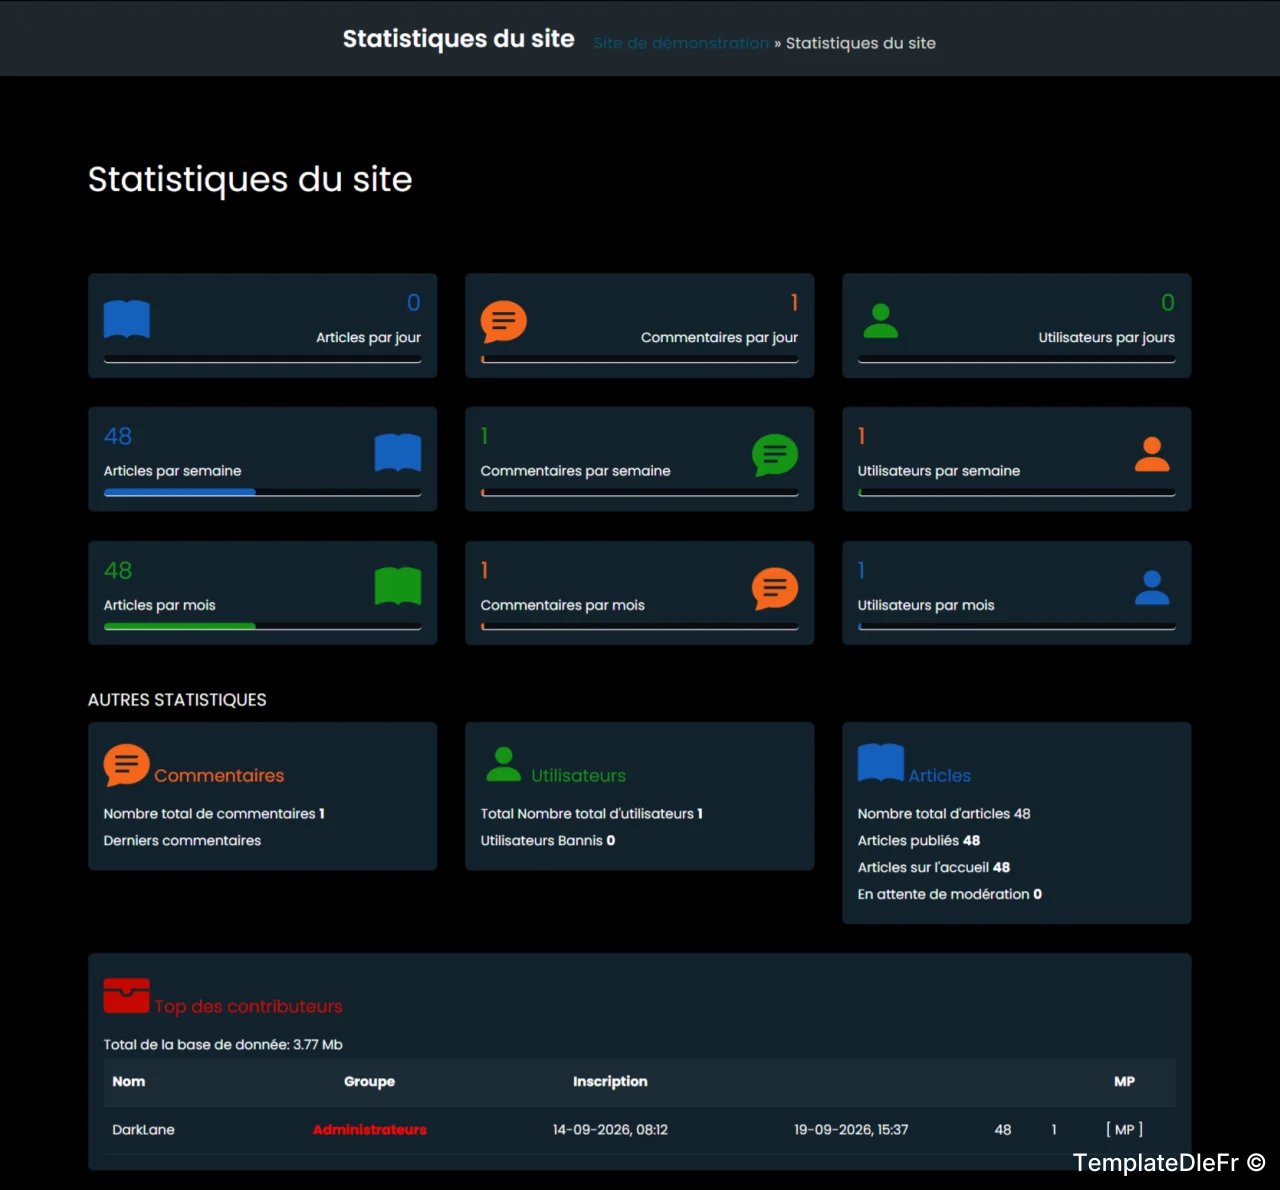Open the DarkLane contributor profile

coord(143,1130)
